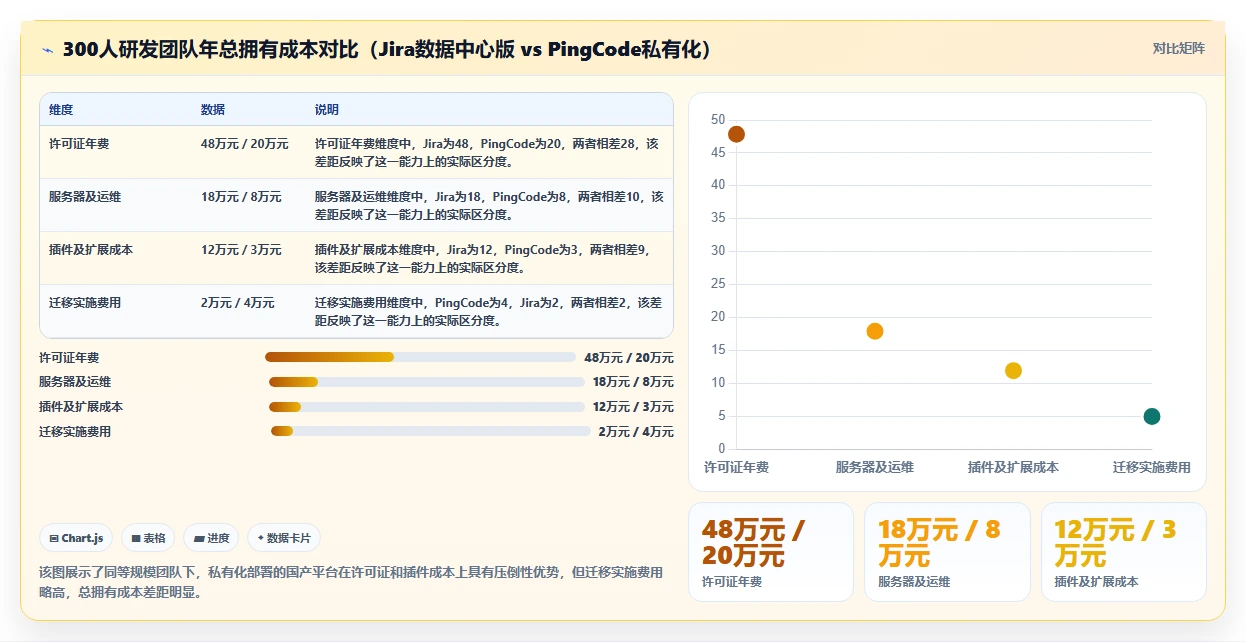This screenshot has width=1246, height=642.
Task: Click table data cell 48万元 / 20万元
Action: tap(245, 144)
